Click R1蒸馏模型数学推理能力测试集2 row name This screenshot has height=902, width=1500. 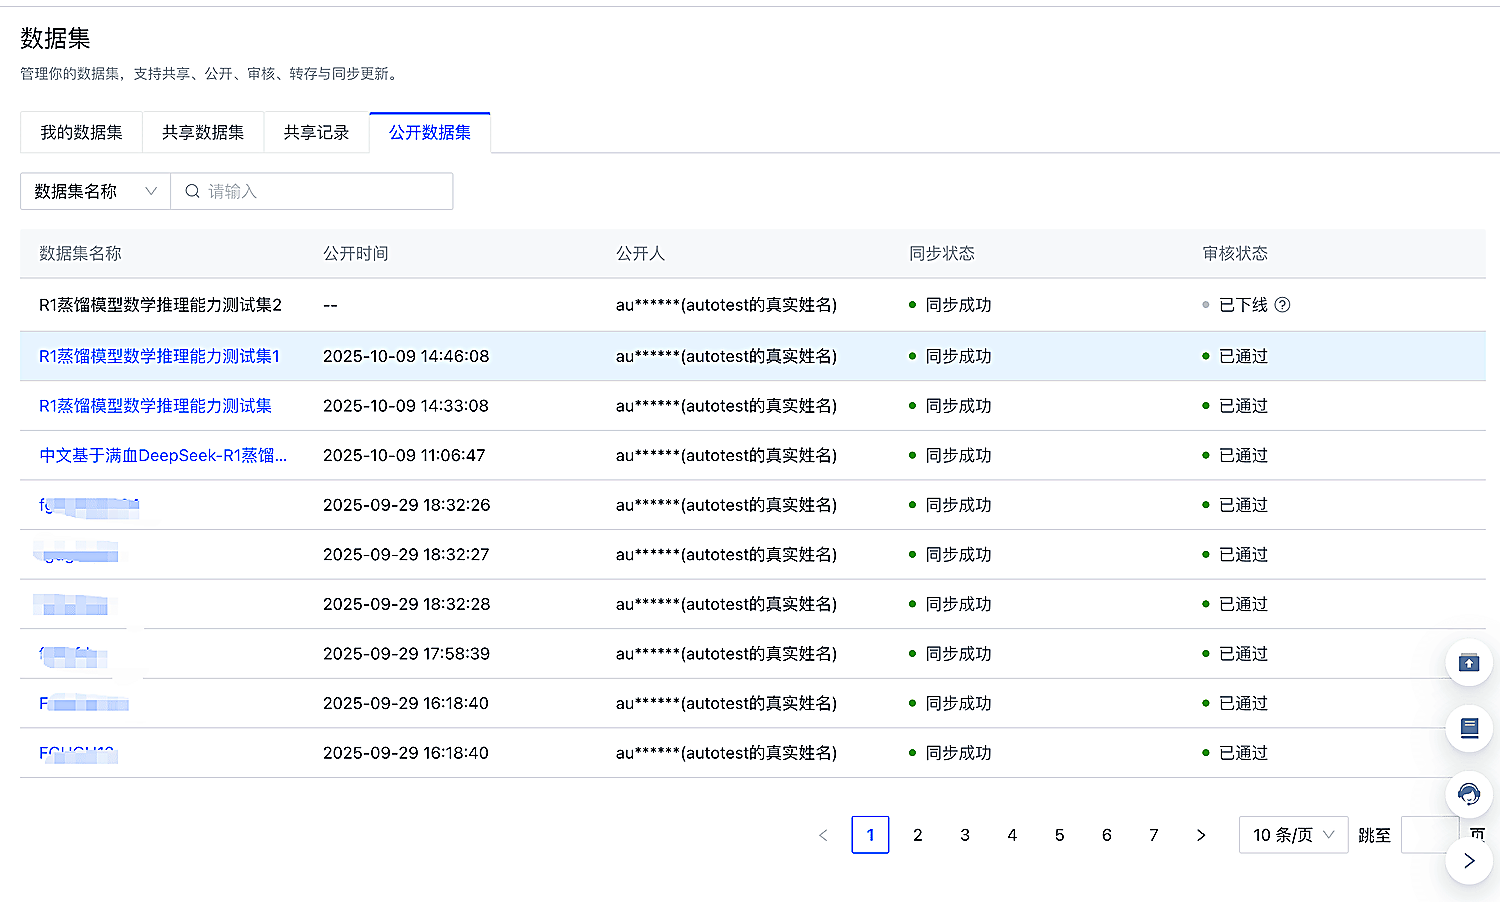click(160, 305)
